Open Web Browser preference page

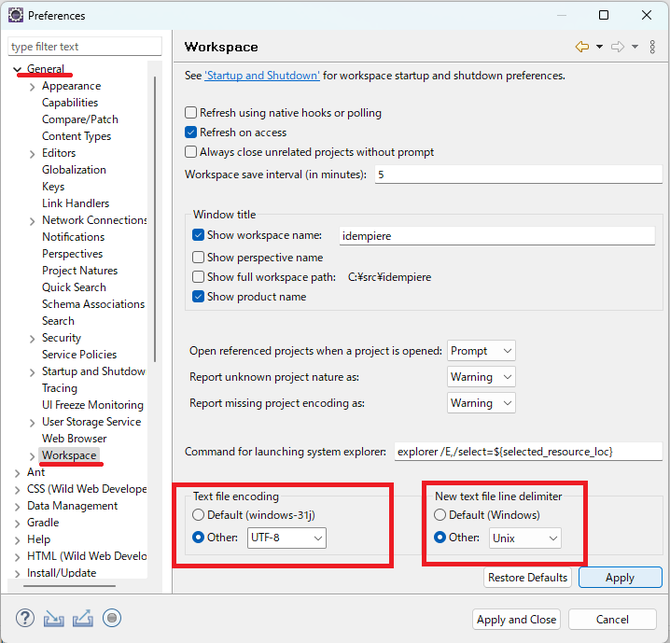[x=74, y=438]
